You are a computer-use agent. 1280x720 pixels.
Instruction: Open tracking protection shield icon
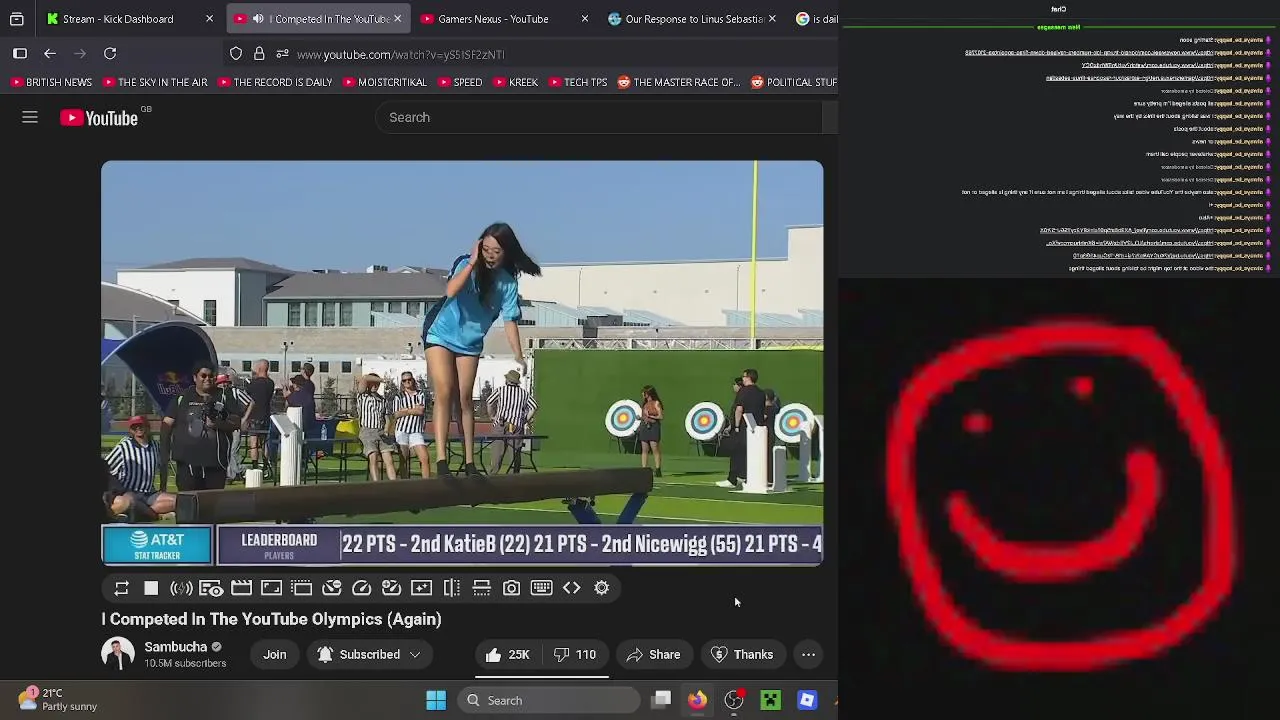(x=236, y=54)
